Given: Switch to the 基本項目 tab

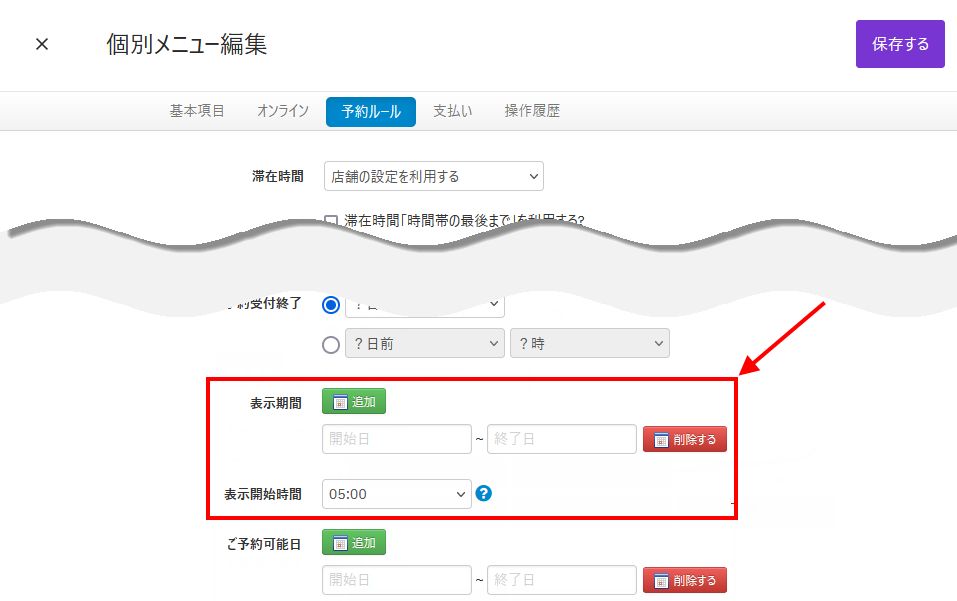Looking at the screenshot, I should coord(197,111).
